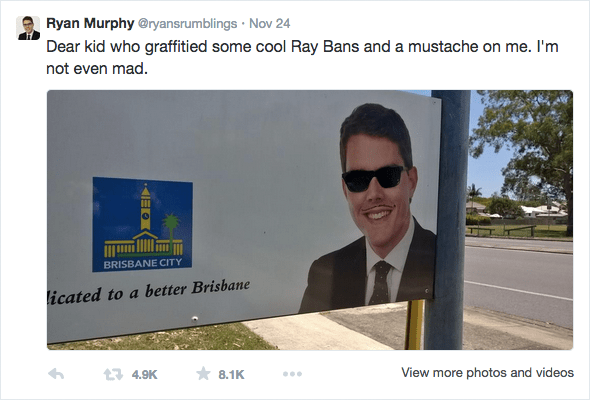The image size is (590, 400).
Task: View the 4.9K retweets count
Action: [x=144, y=375]
